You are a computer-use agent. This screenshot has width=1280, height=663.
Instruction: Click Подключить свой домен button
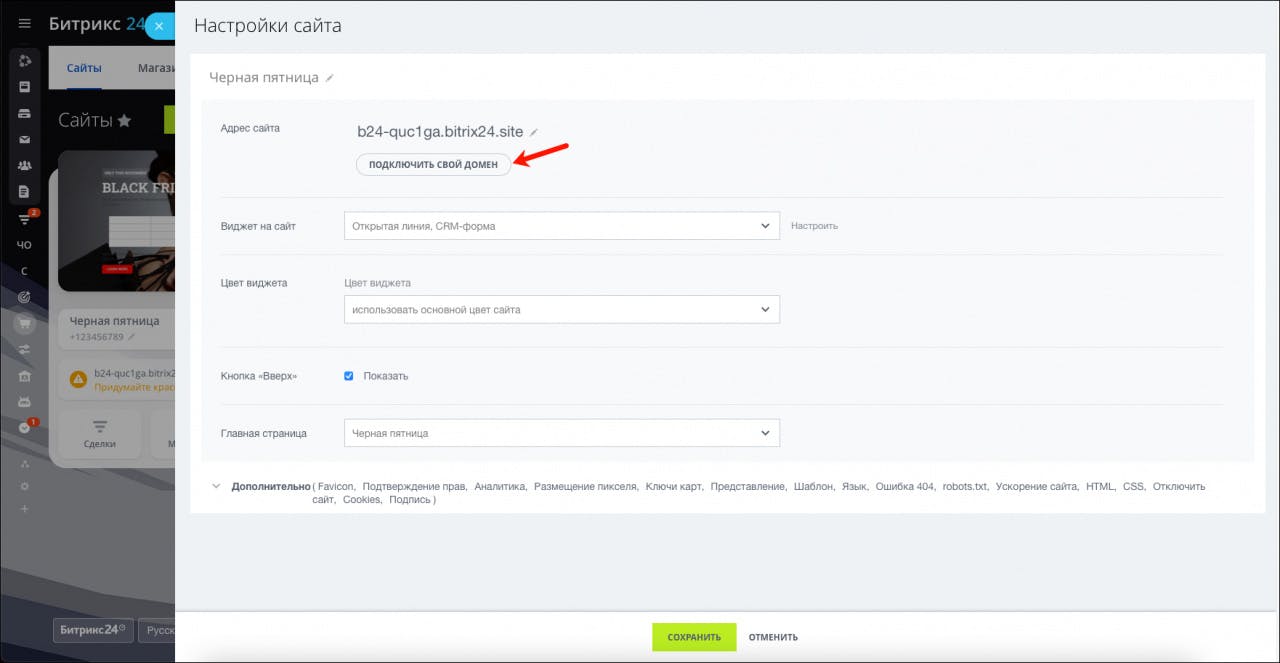point(433,165)
